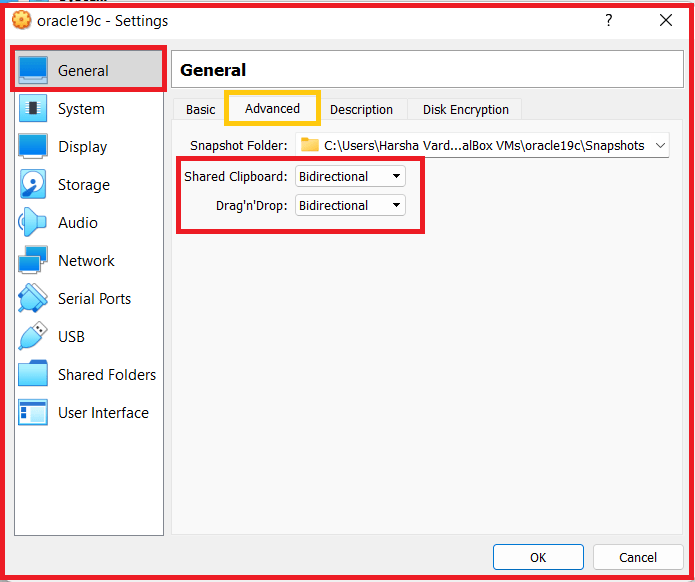This screenshot has width=695, height=582.
Task: Click the USB label in sidebar
Action: pos(71,337)
